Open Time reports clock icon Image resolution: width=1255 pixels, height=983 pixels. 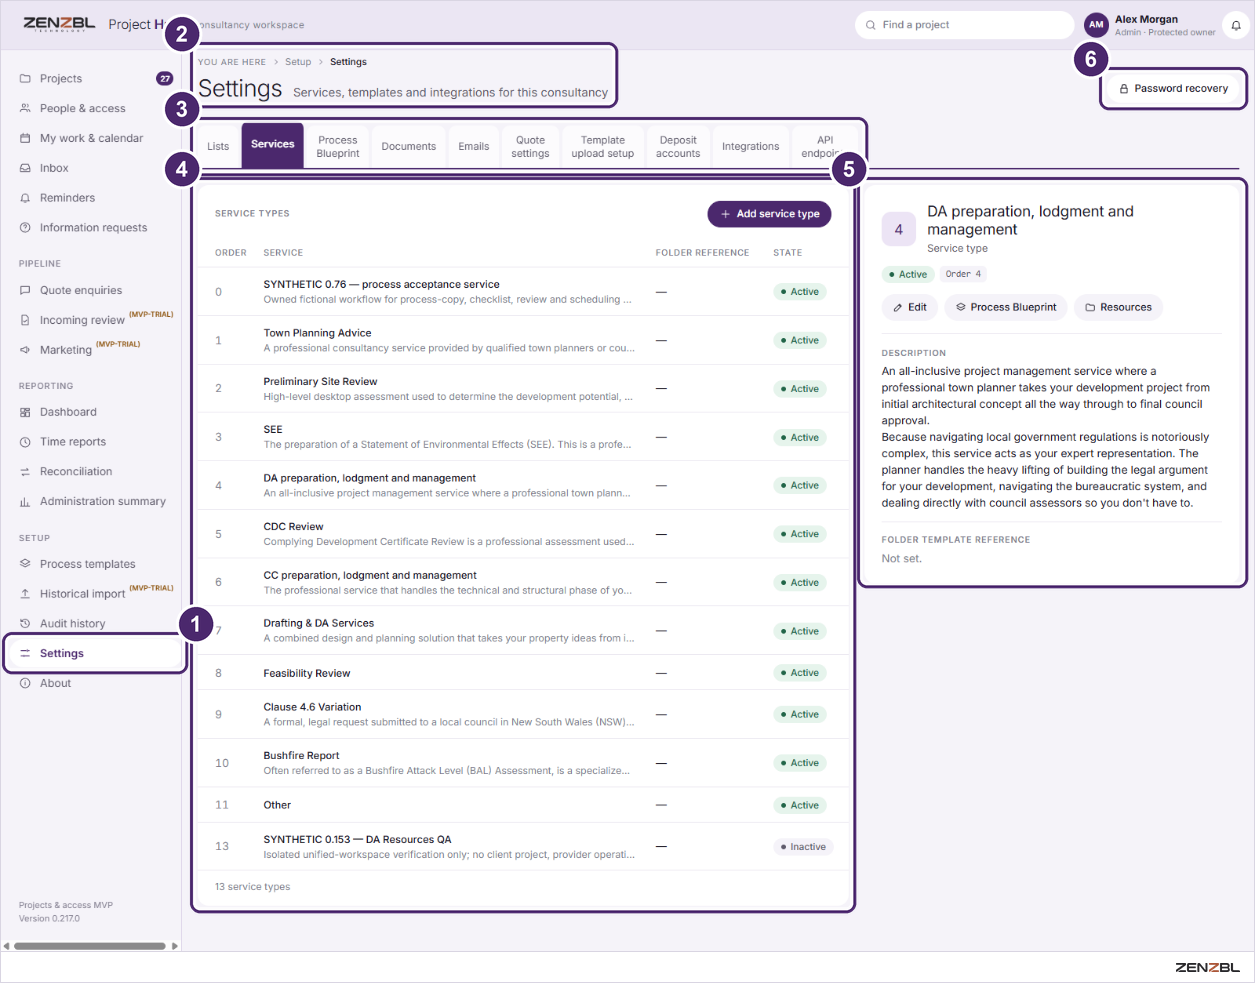[25, 442]
